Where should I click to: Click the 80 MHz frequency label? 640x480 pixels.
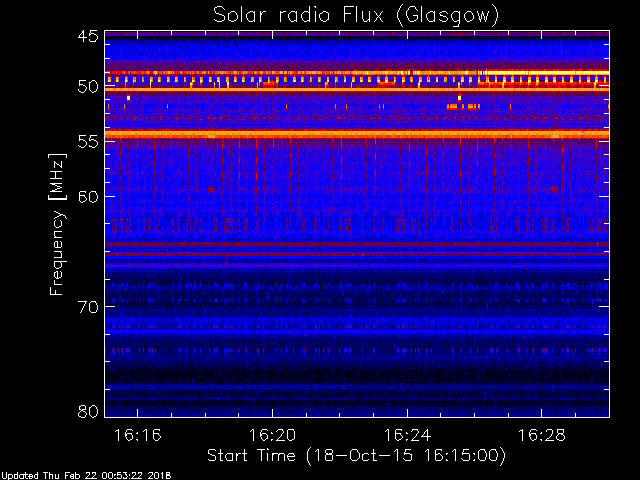pyautogui.click(x=88, y=411)
